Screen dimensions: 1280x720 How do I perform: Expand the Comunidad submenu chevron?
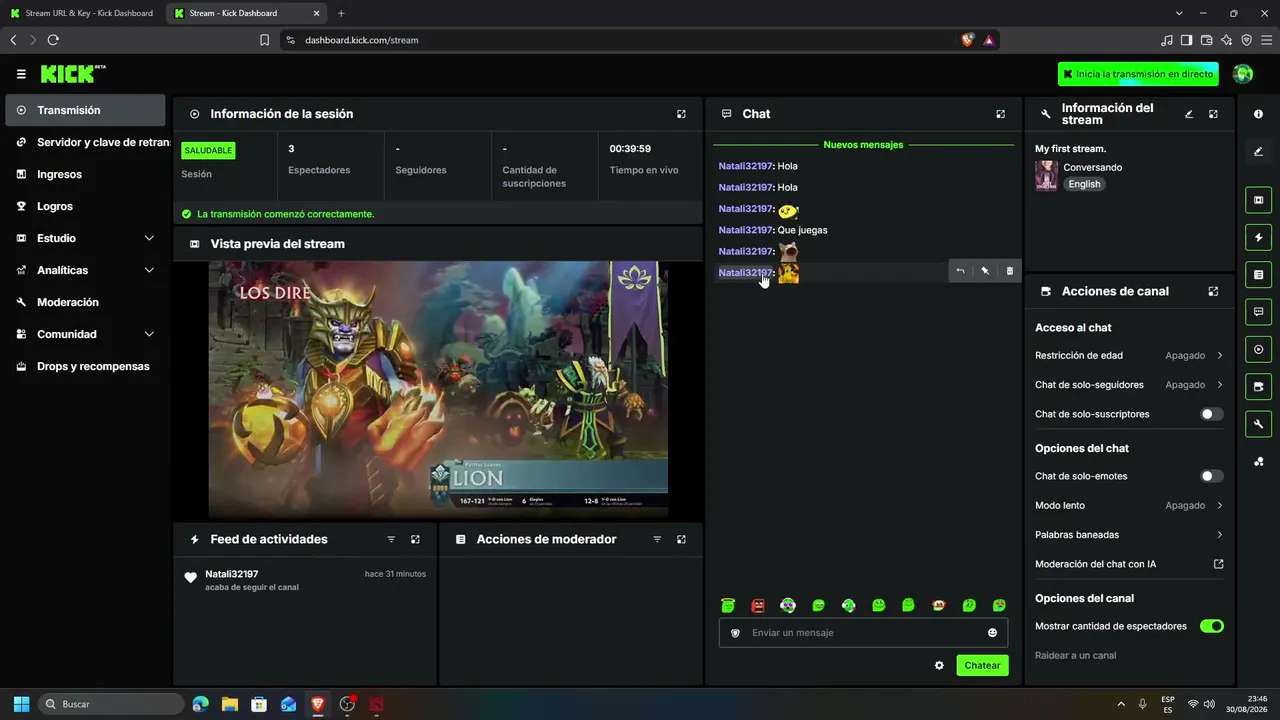click(149, 334)
